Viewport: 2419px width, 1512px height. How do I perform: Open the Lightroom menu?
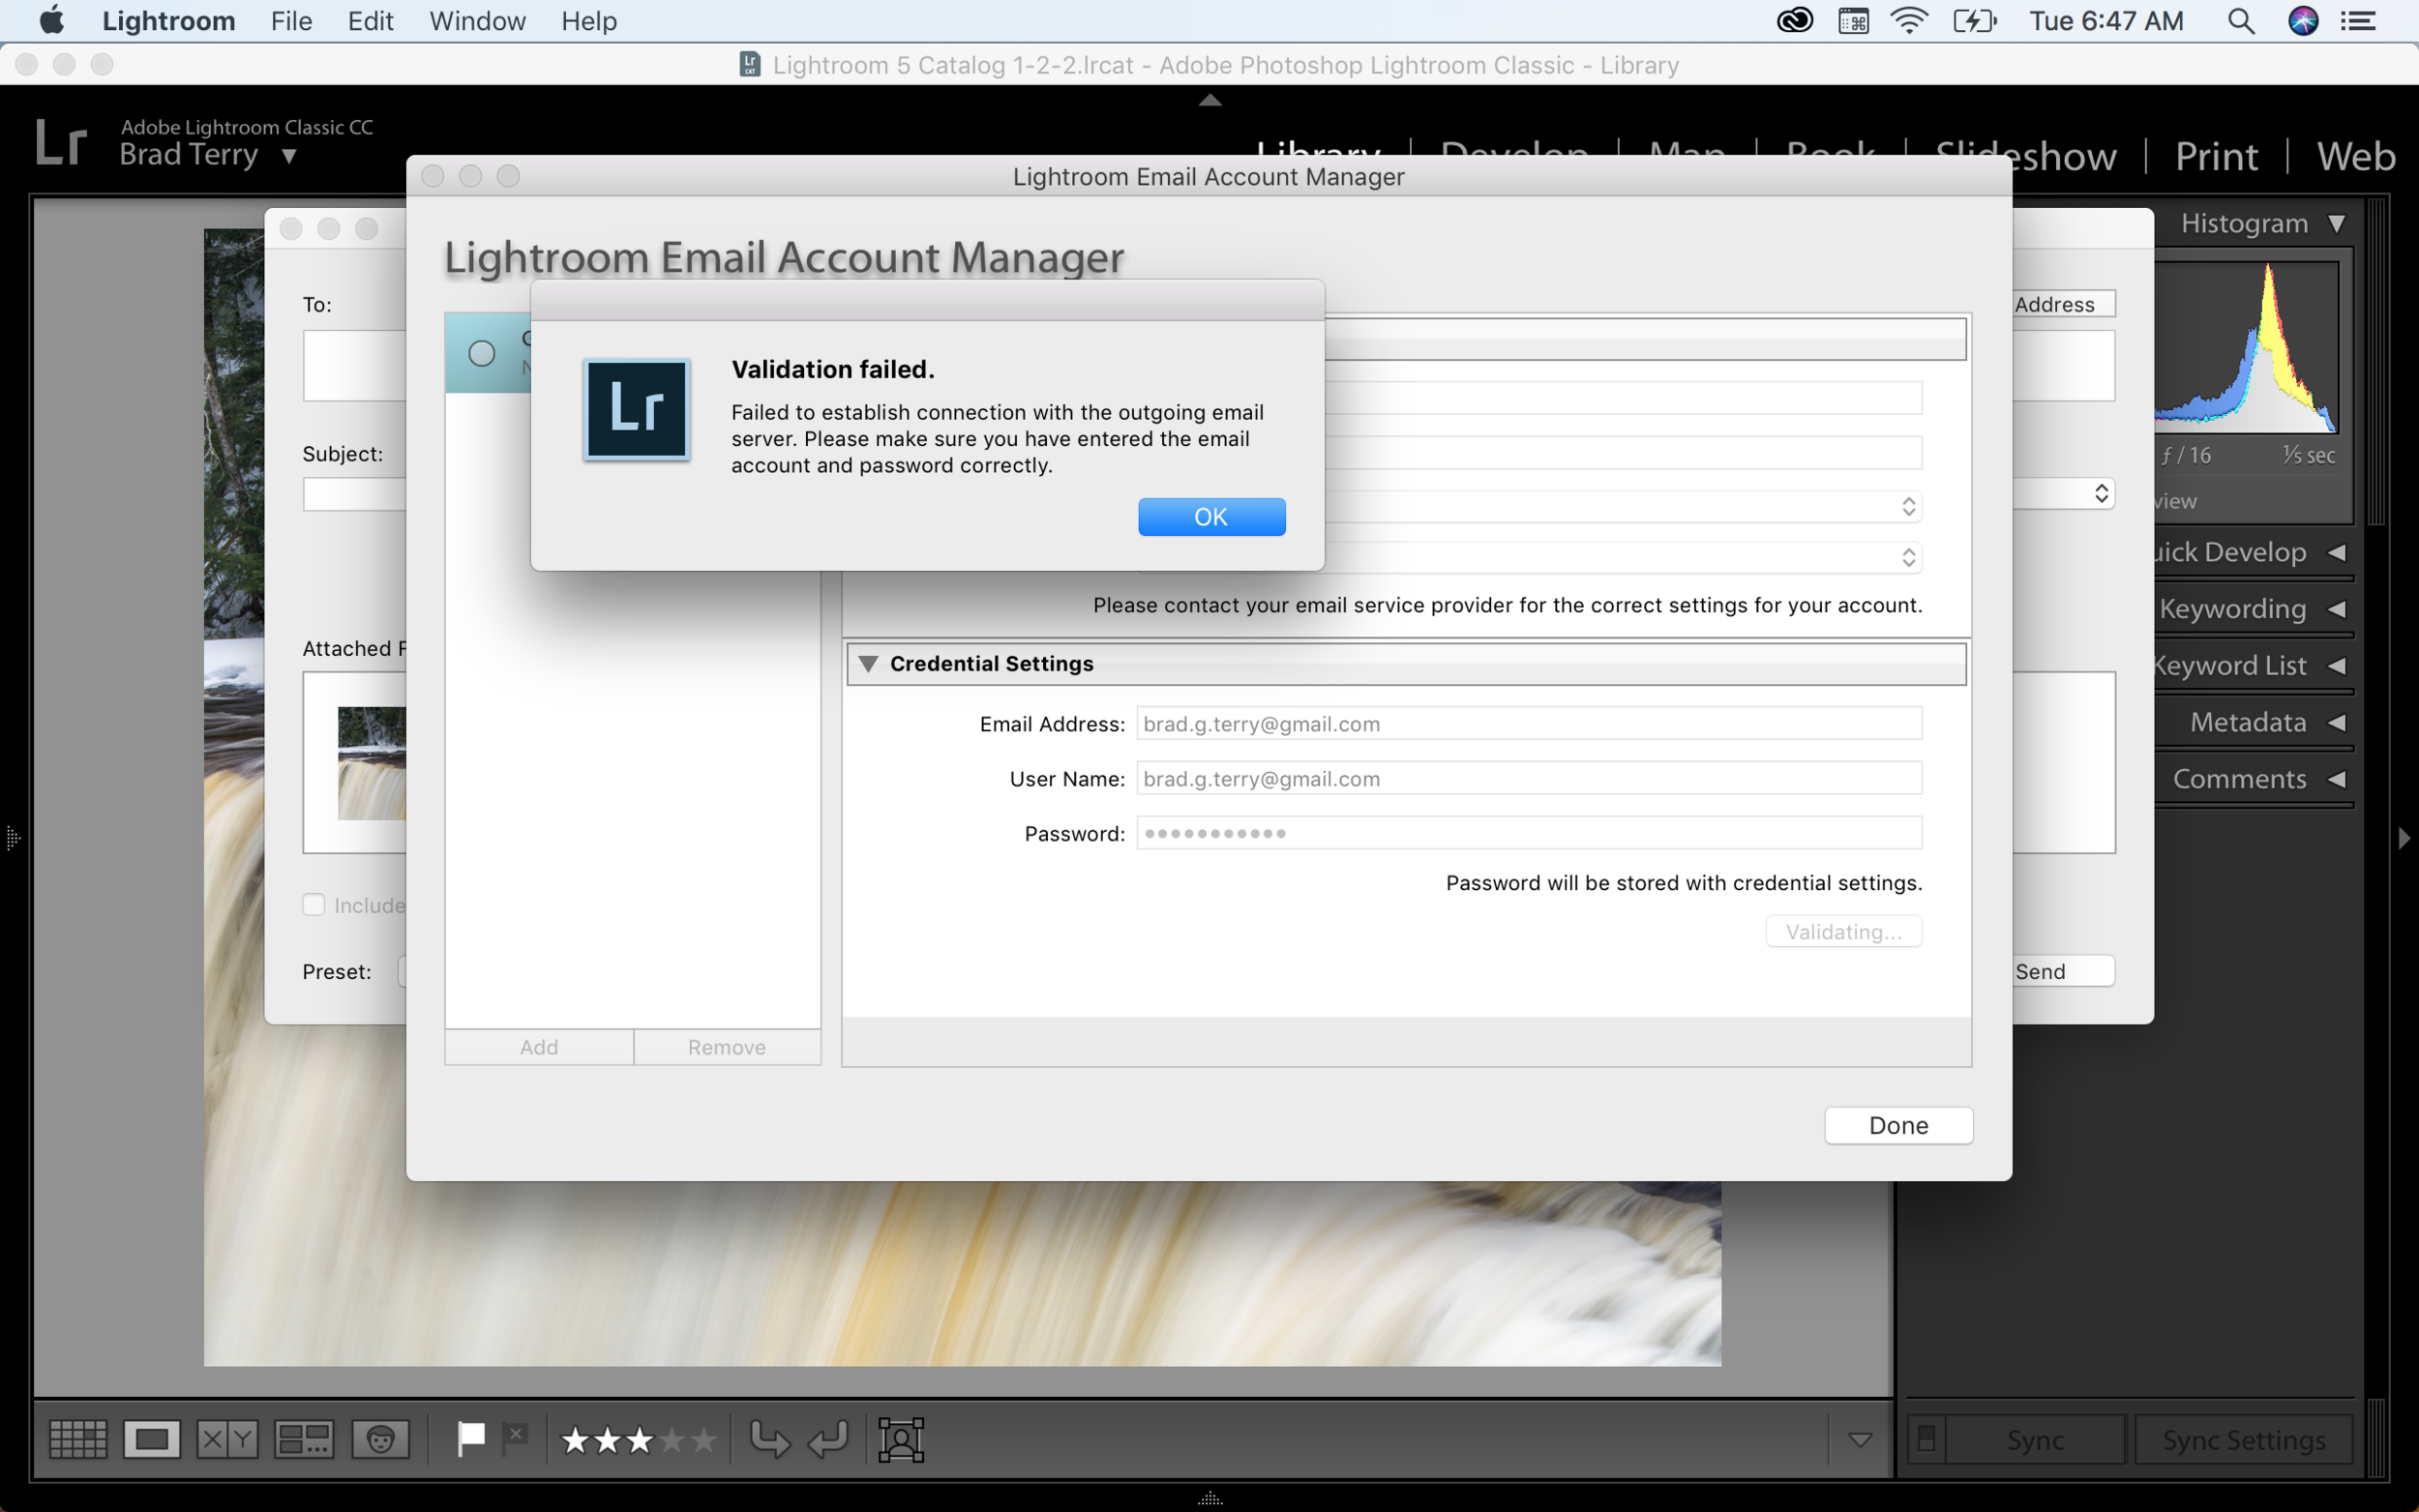(x=169, y=20)
